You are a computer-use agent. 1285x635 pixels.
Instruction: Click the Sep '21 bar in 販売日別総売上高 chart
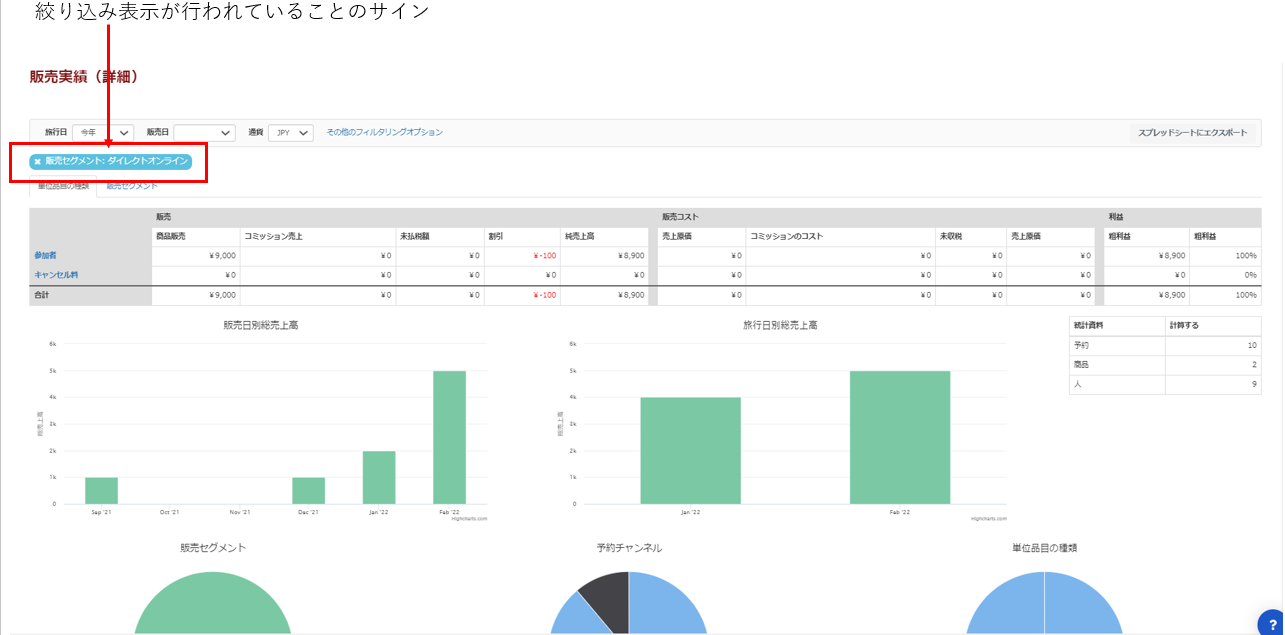tap(101, 490)
